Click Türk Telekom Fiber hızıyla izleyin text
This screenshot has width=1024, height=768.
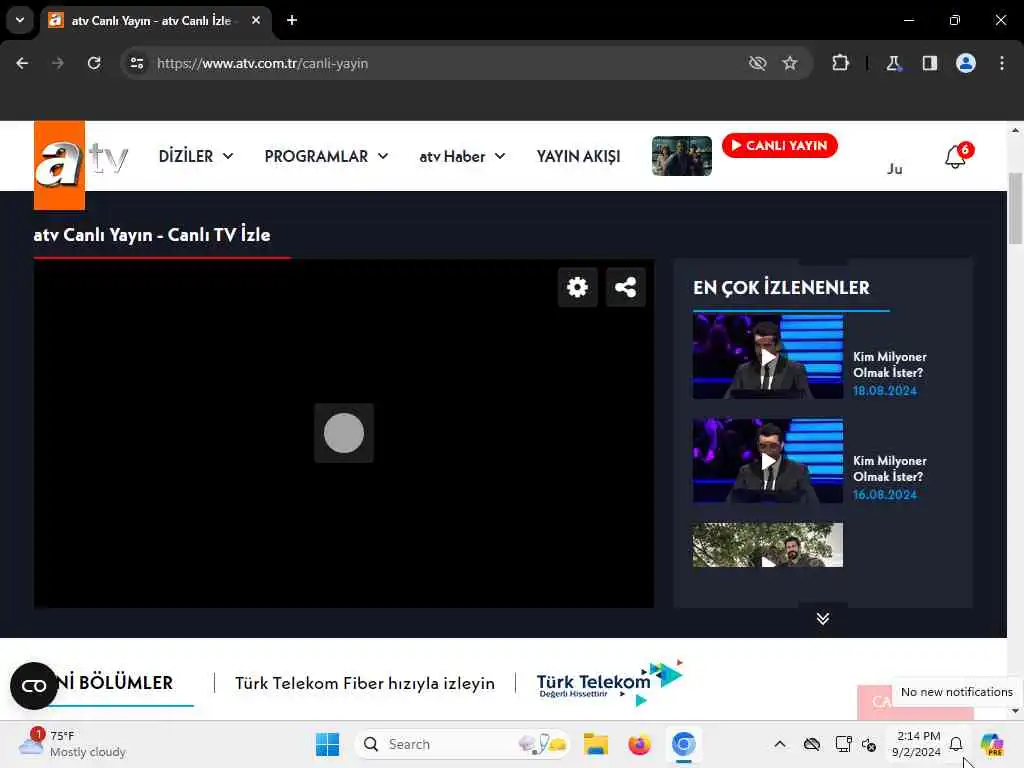click(364, 683)
